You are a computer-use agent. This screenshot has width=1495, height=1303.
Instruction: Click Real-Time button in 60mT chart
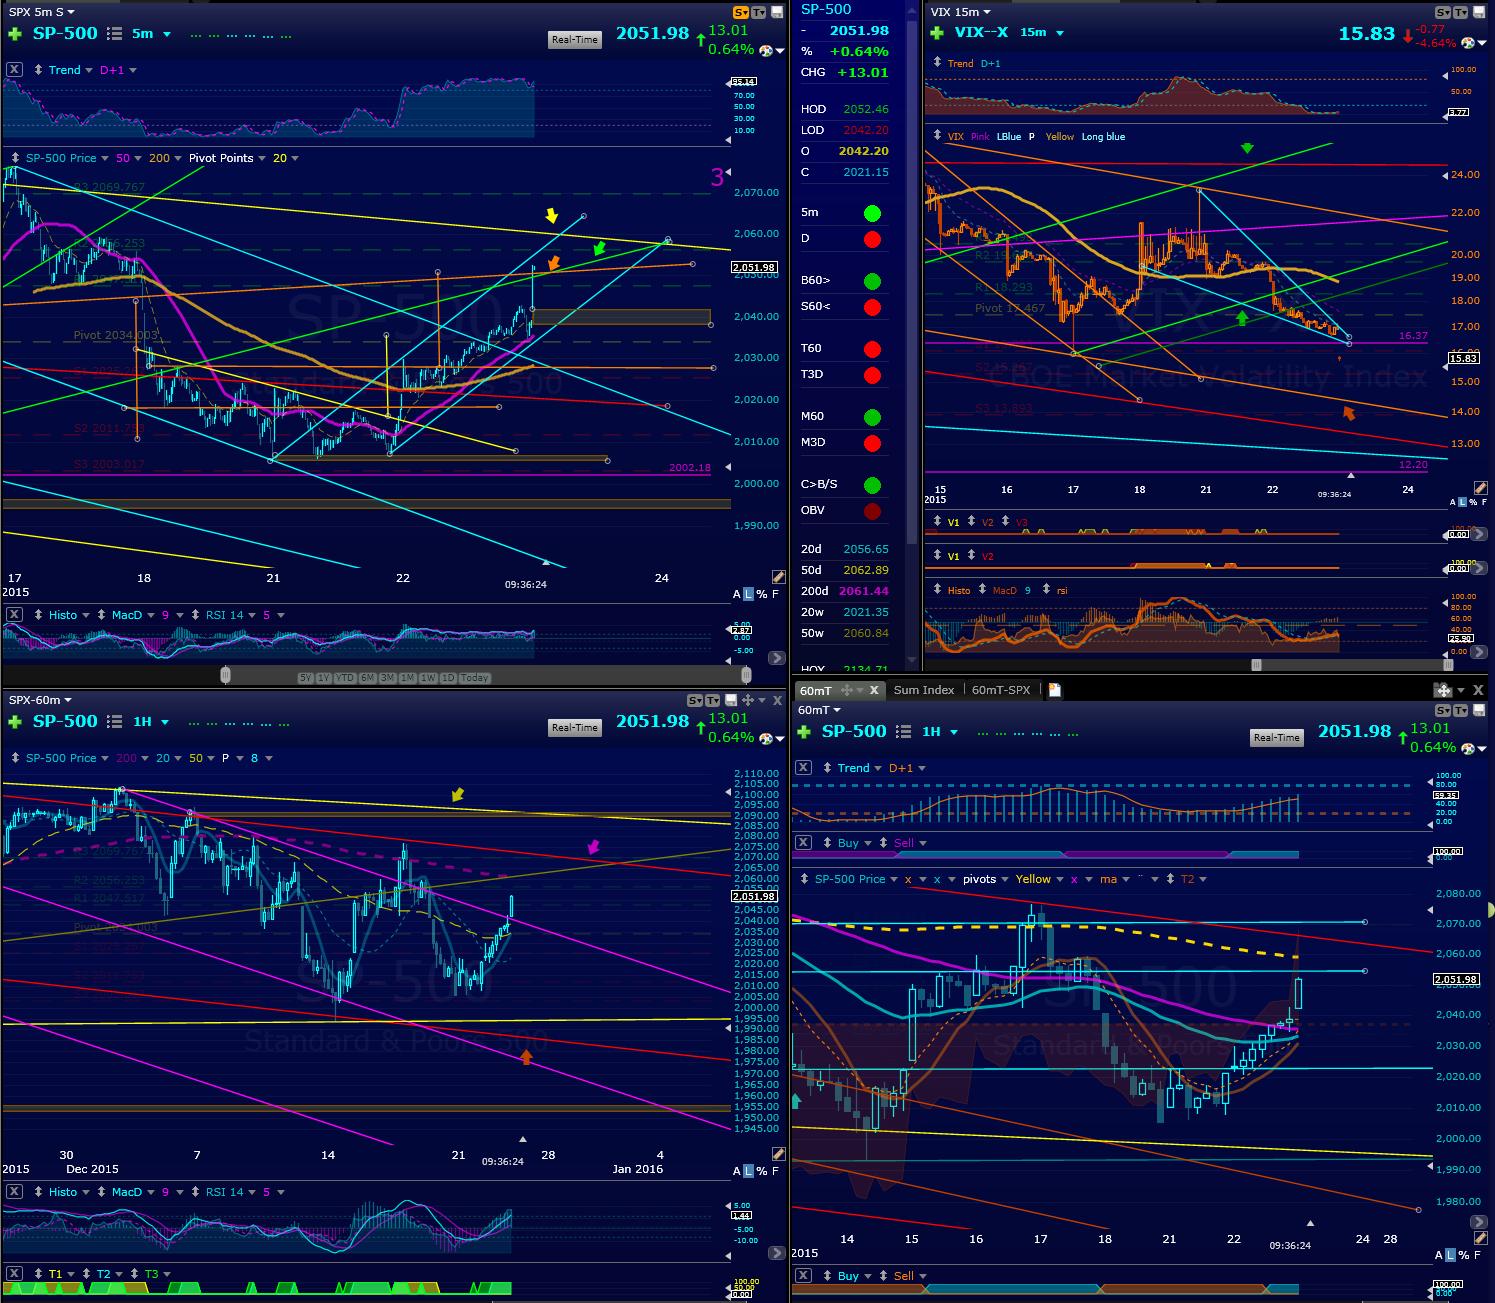click(1277, 737)
